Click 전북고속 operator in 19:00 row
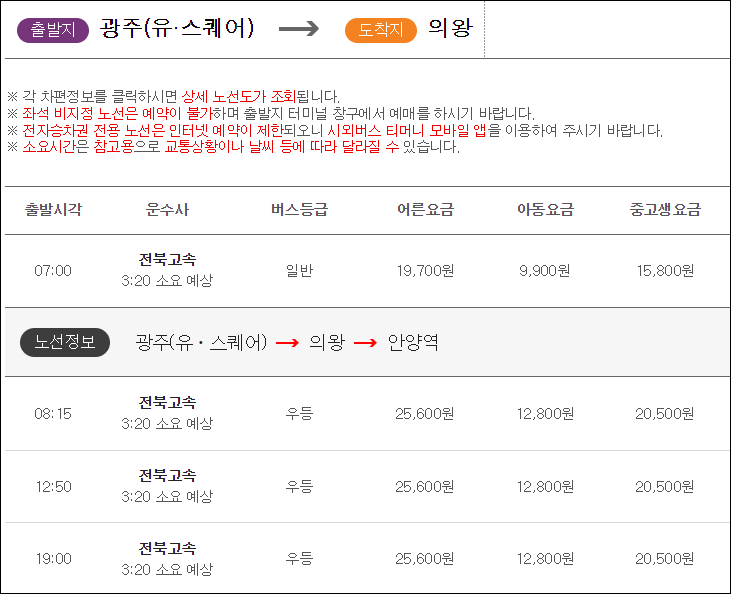The width and height of the screenshot is (731, 594). pos(167,548)
